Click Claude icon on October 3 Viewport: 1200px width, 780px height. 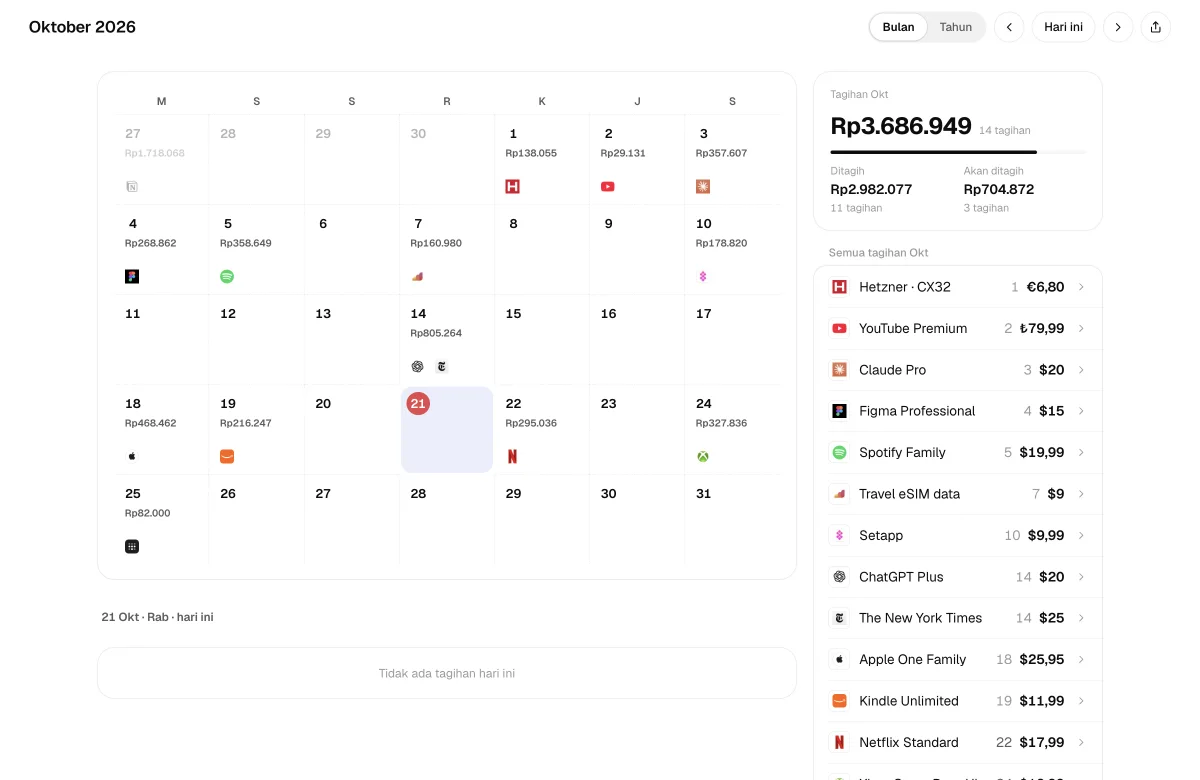pyautogui.click(x=703, y=186)
